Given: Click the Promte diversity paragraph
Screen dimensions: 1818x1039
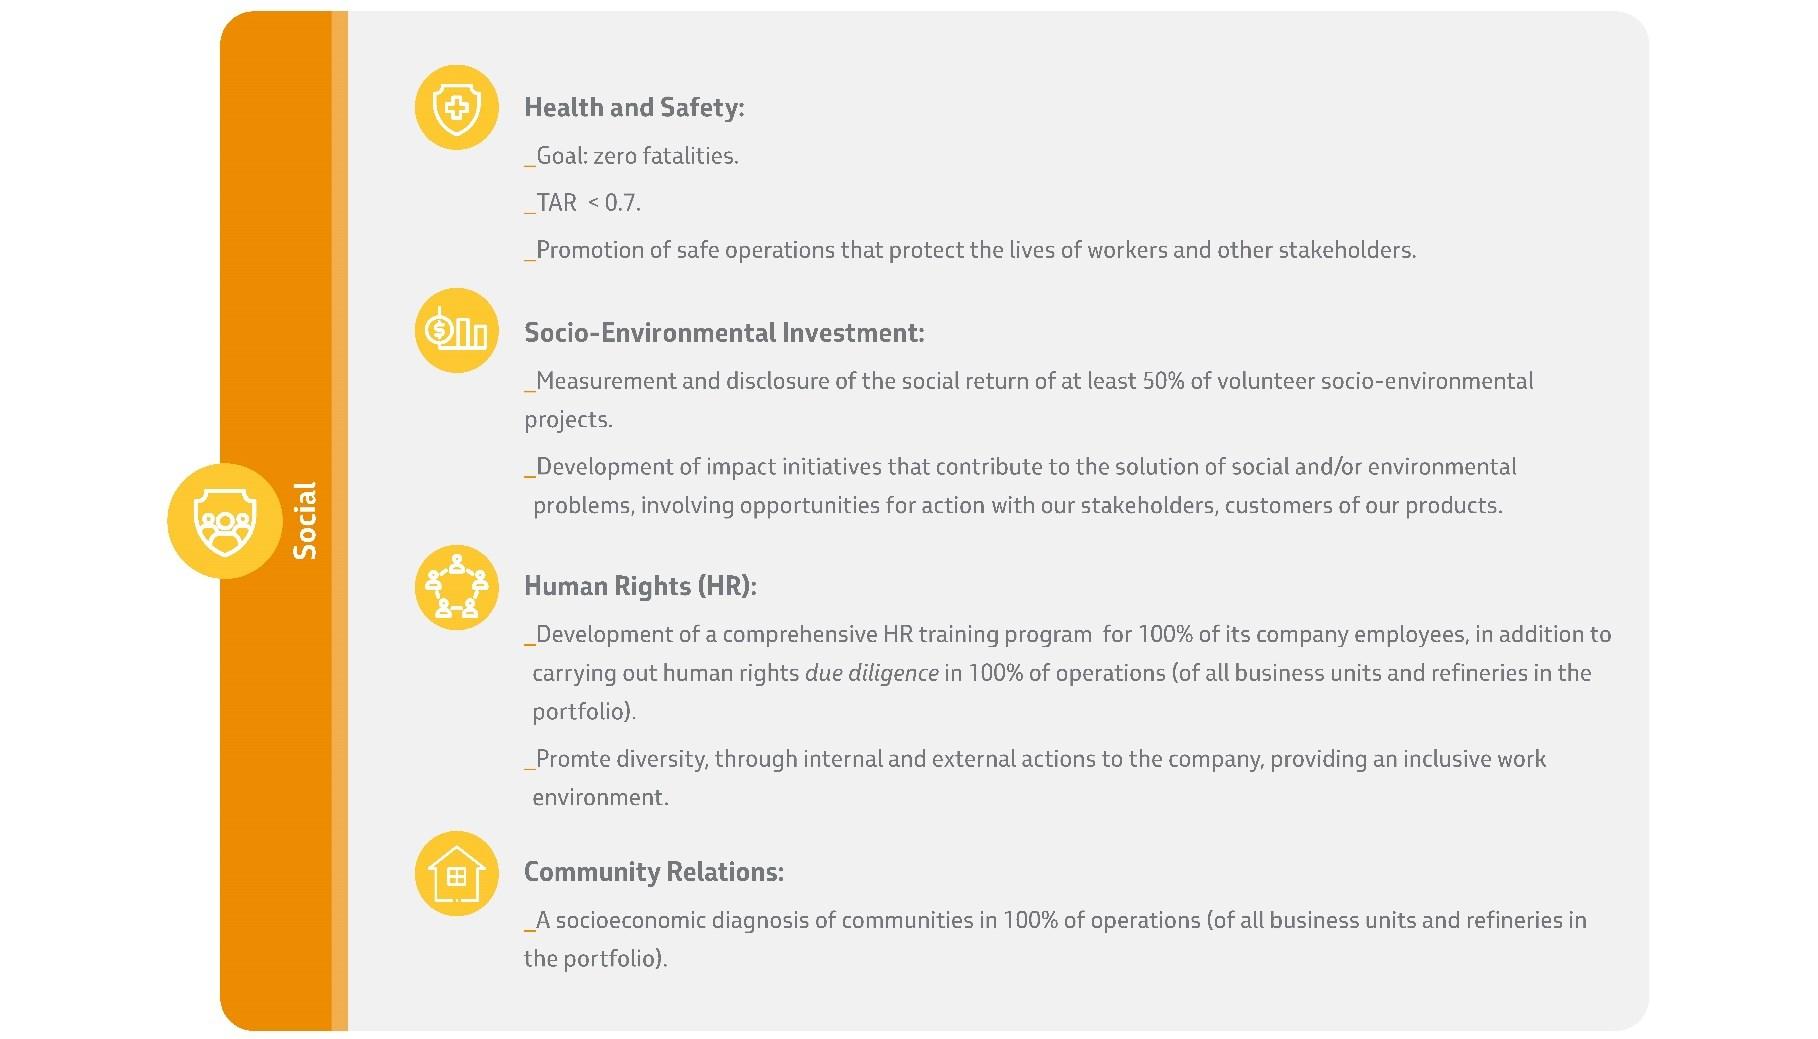Looking at the screenshot, I should (x=1035, y=778).
